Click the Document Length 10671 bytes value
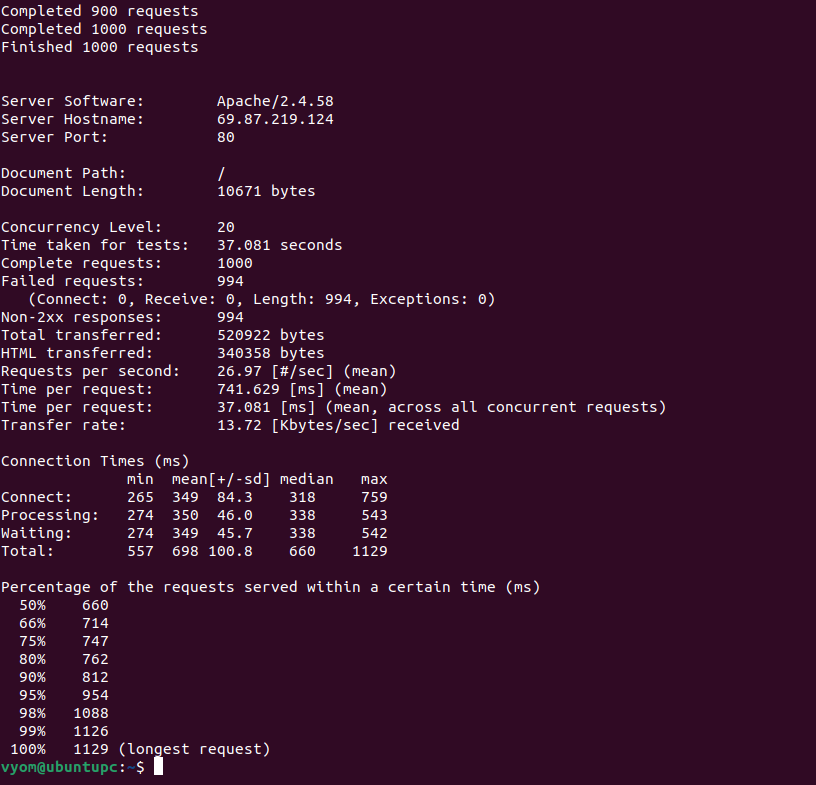This screenshot has height=785, width=816. click(x=266, y=191)
